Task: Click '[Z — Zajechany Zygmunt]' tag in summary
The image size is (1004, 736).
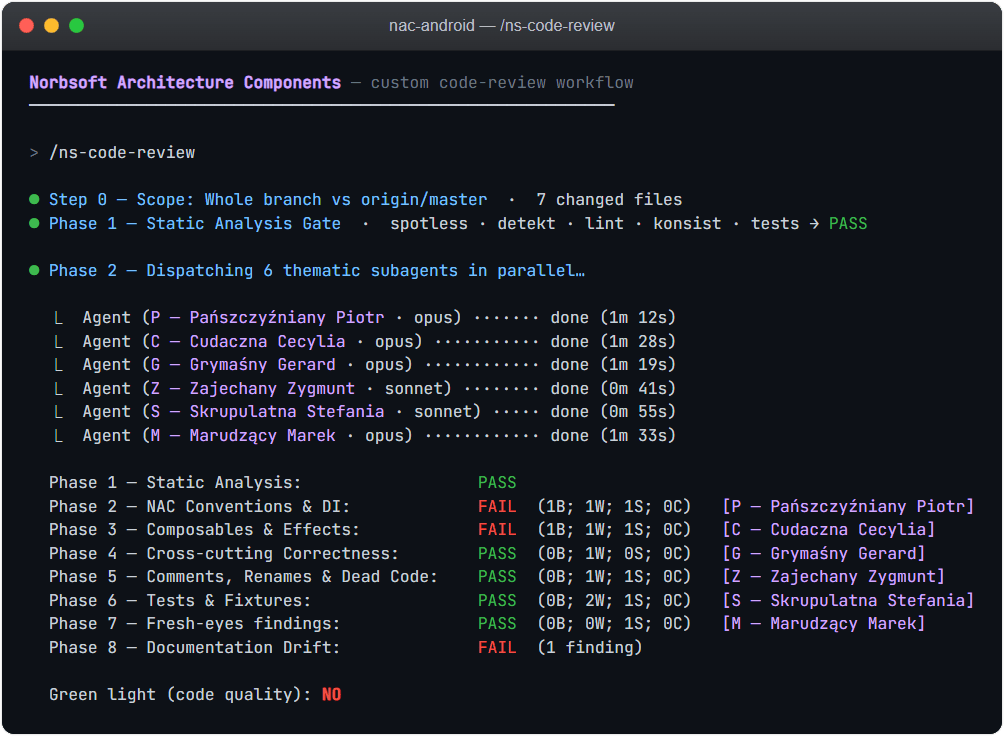Action: (x=833, y=577)
